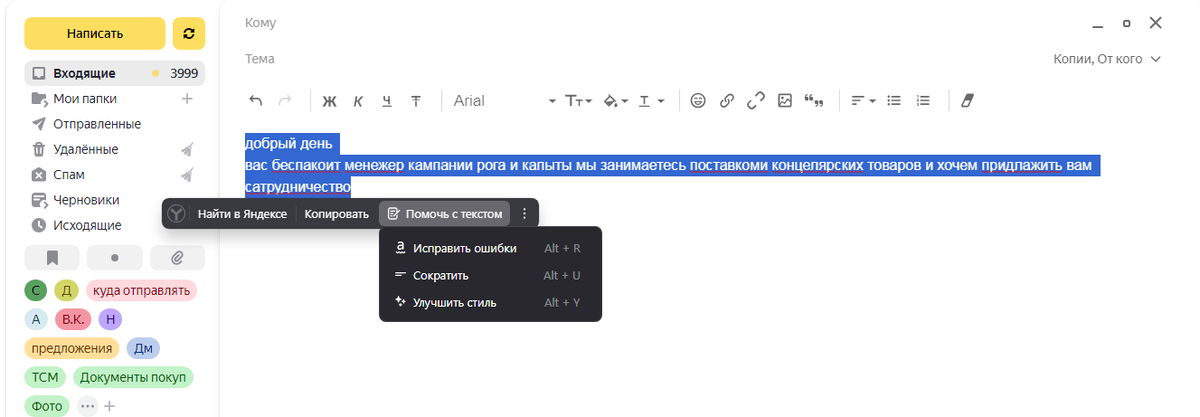
Task: Toggle strikethrough formatting
Action: click(416, 100)
